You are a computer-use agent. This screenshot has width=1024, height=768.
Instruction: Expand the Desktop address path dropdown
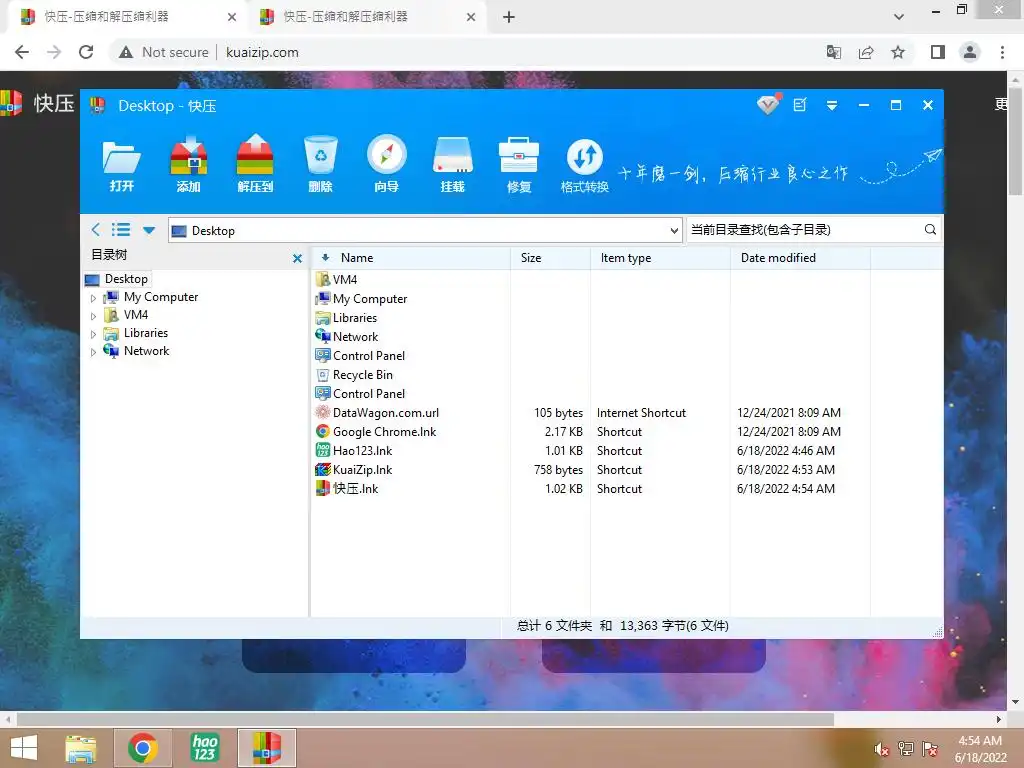[674, 231]
